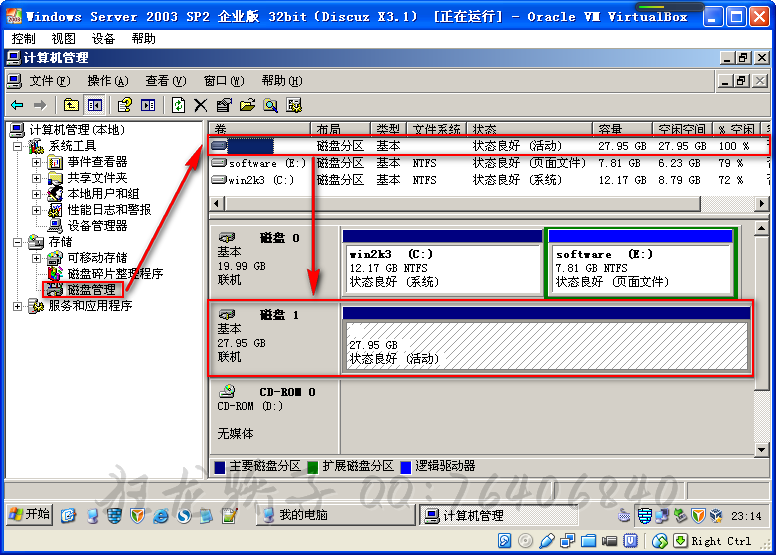
Task: Click VirtualBox optical disc status icon
Action: (x=525, y=541)
